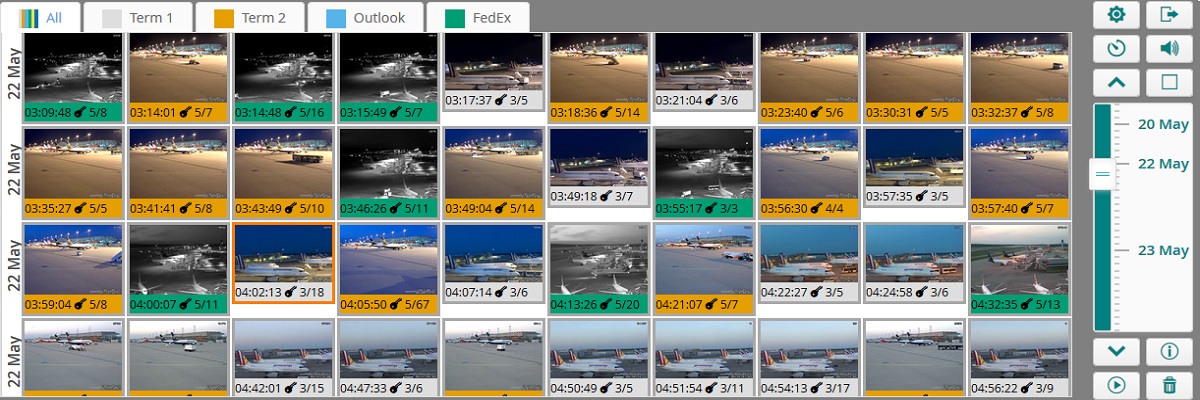This screenshot has height=400, width=1200.
Task: Click the logout exit icon
Action: coord(1169,15)
